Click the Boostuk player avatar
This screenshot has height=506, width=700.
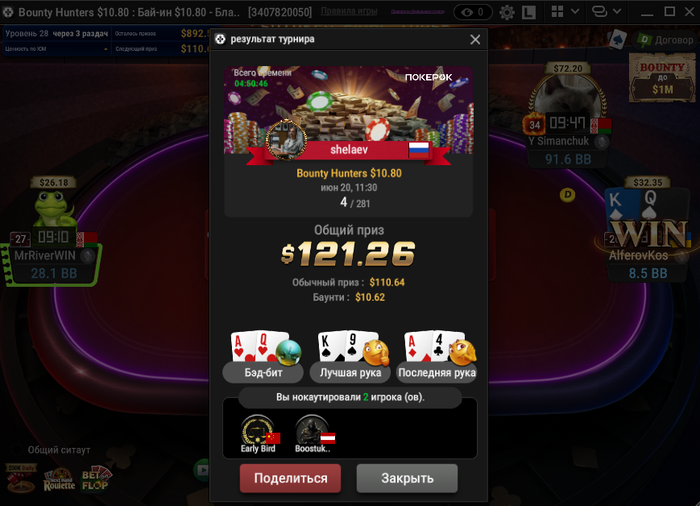coord(312,430)
